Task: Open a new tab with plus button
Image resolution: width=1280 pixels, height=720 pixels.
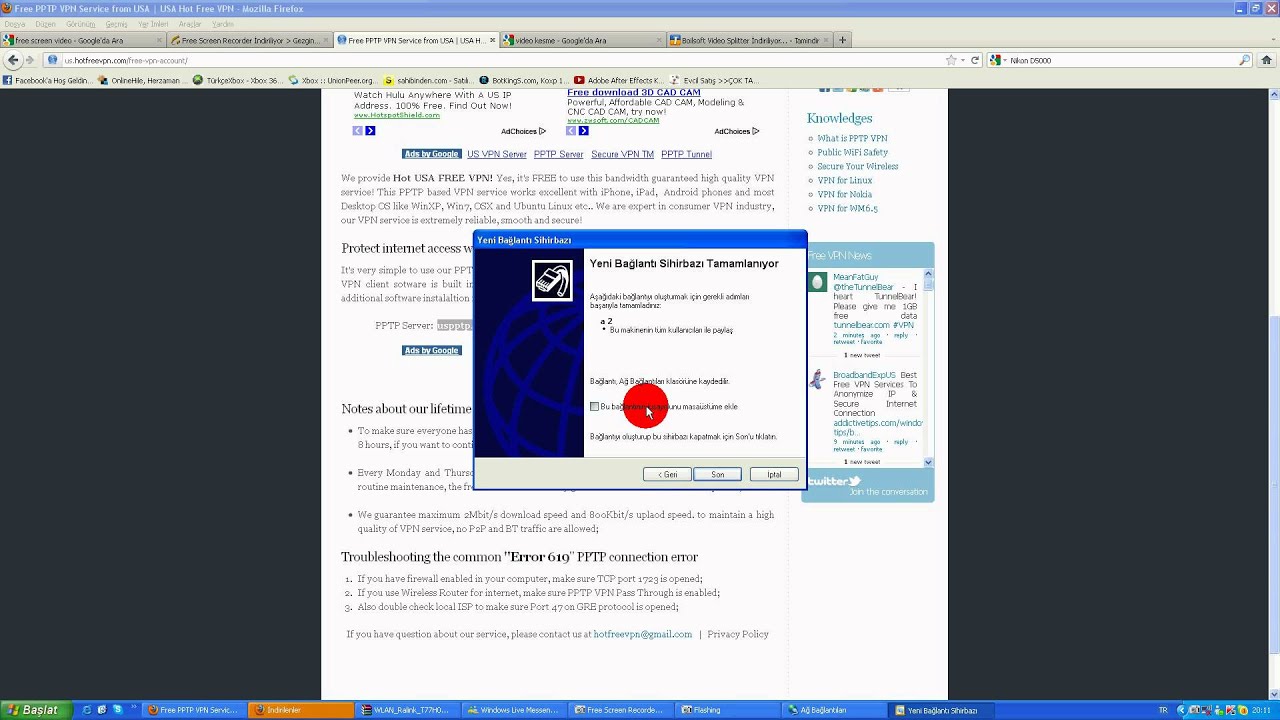Action: (x=843, y=40)
